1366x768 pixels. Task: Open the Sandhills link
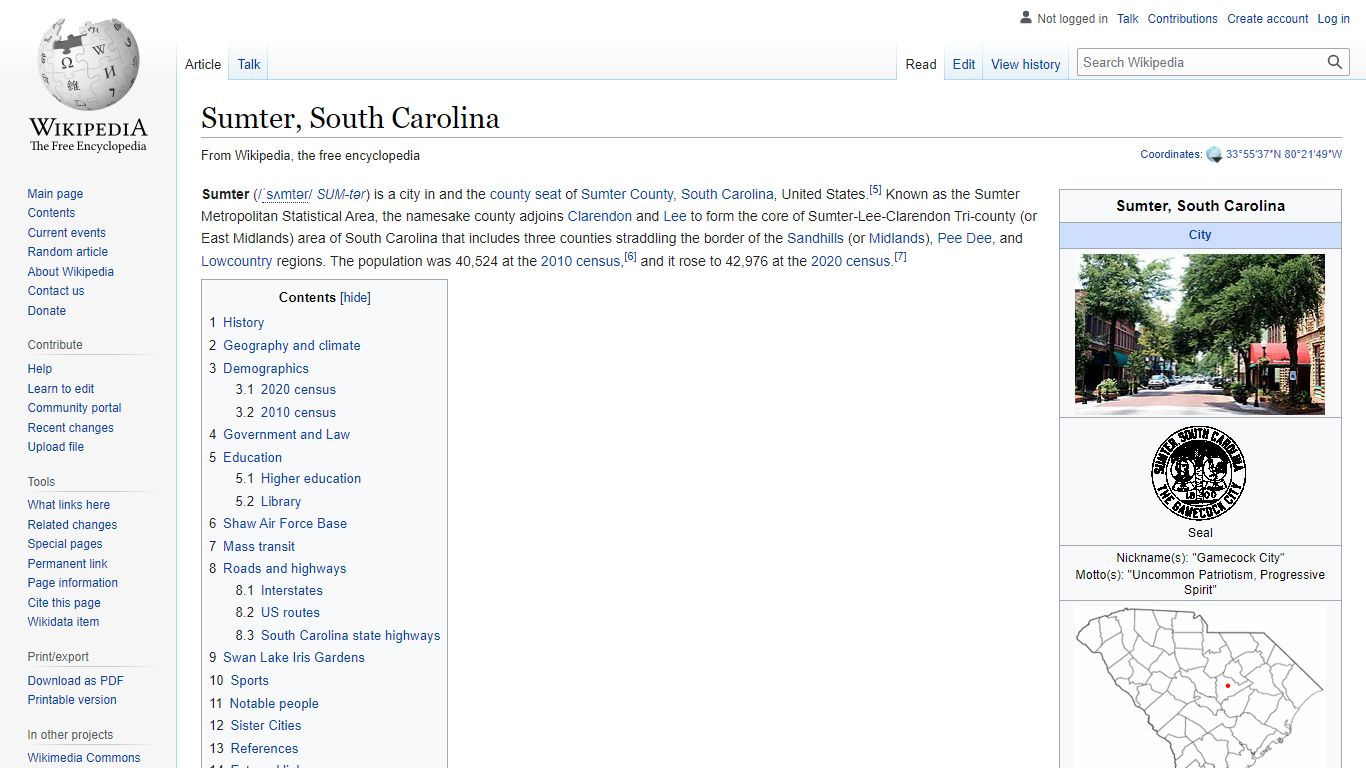(x=815, y=238)
